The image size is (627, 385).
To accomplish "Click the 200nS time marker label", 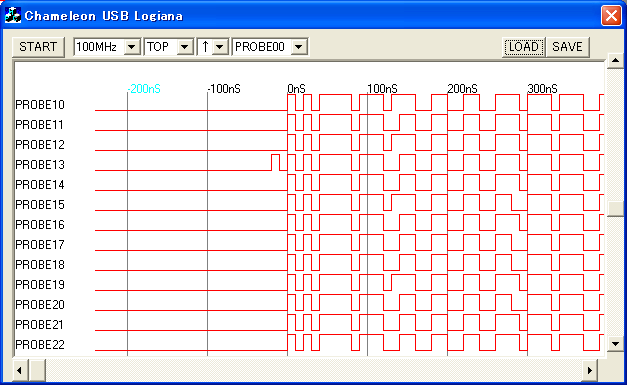I will (x=462, y=89).
